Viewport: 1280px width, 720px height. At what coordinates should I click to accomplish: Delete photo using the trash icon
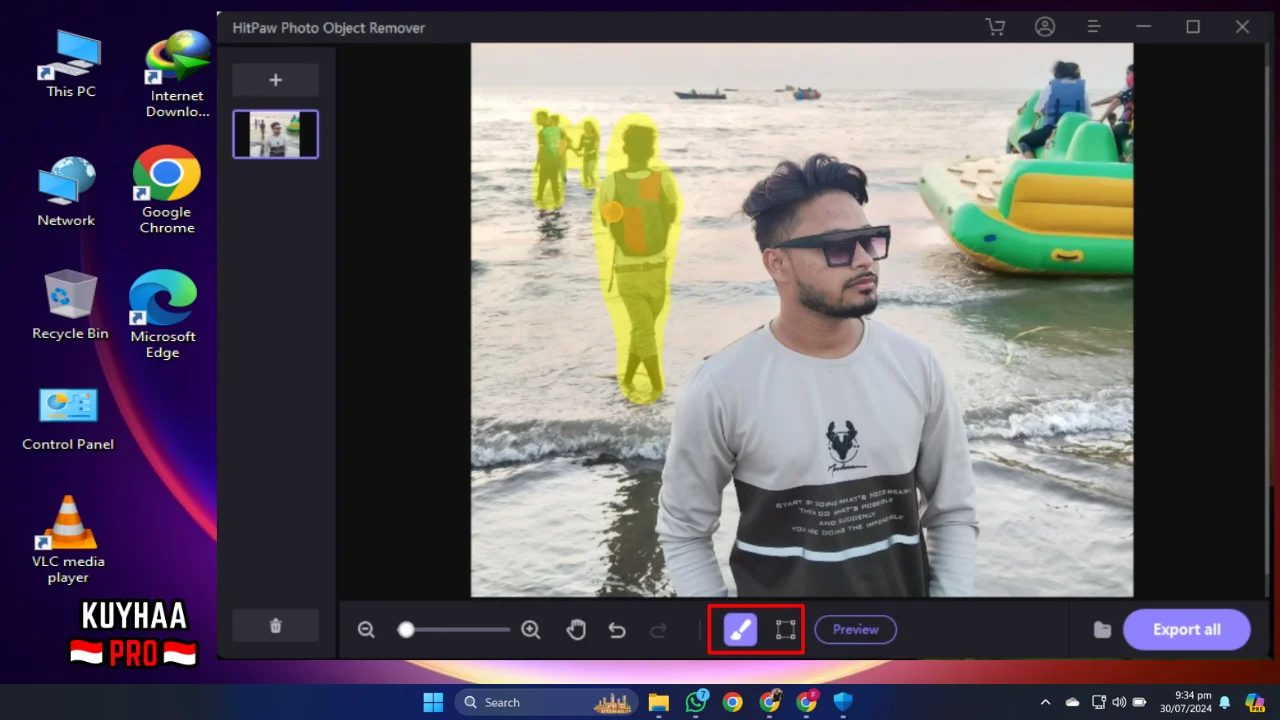coord(276,626)
